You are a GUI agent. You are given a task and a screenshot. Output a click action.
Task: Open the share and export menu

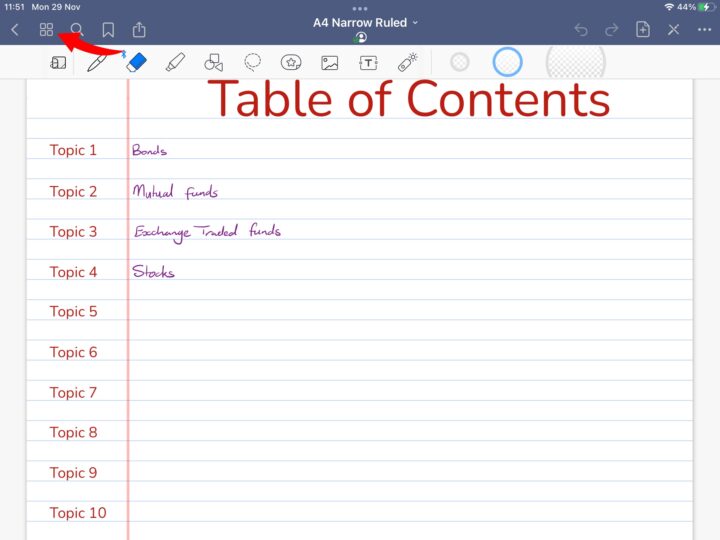pyautogui.click(x=139, y=30)
